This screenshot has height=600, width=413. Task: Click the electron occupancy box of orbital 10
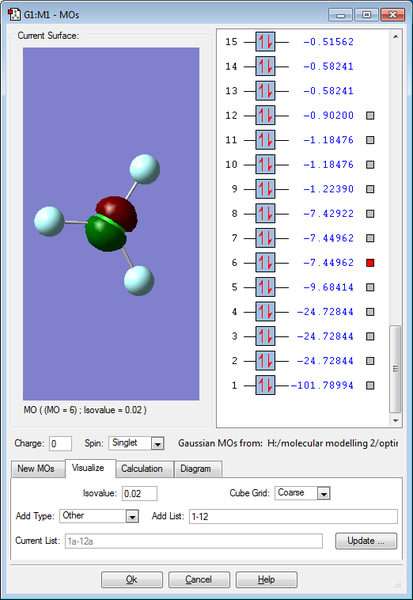pos(265,165)
